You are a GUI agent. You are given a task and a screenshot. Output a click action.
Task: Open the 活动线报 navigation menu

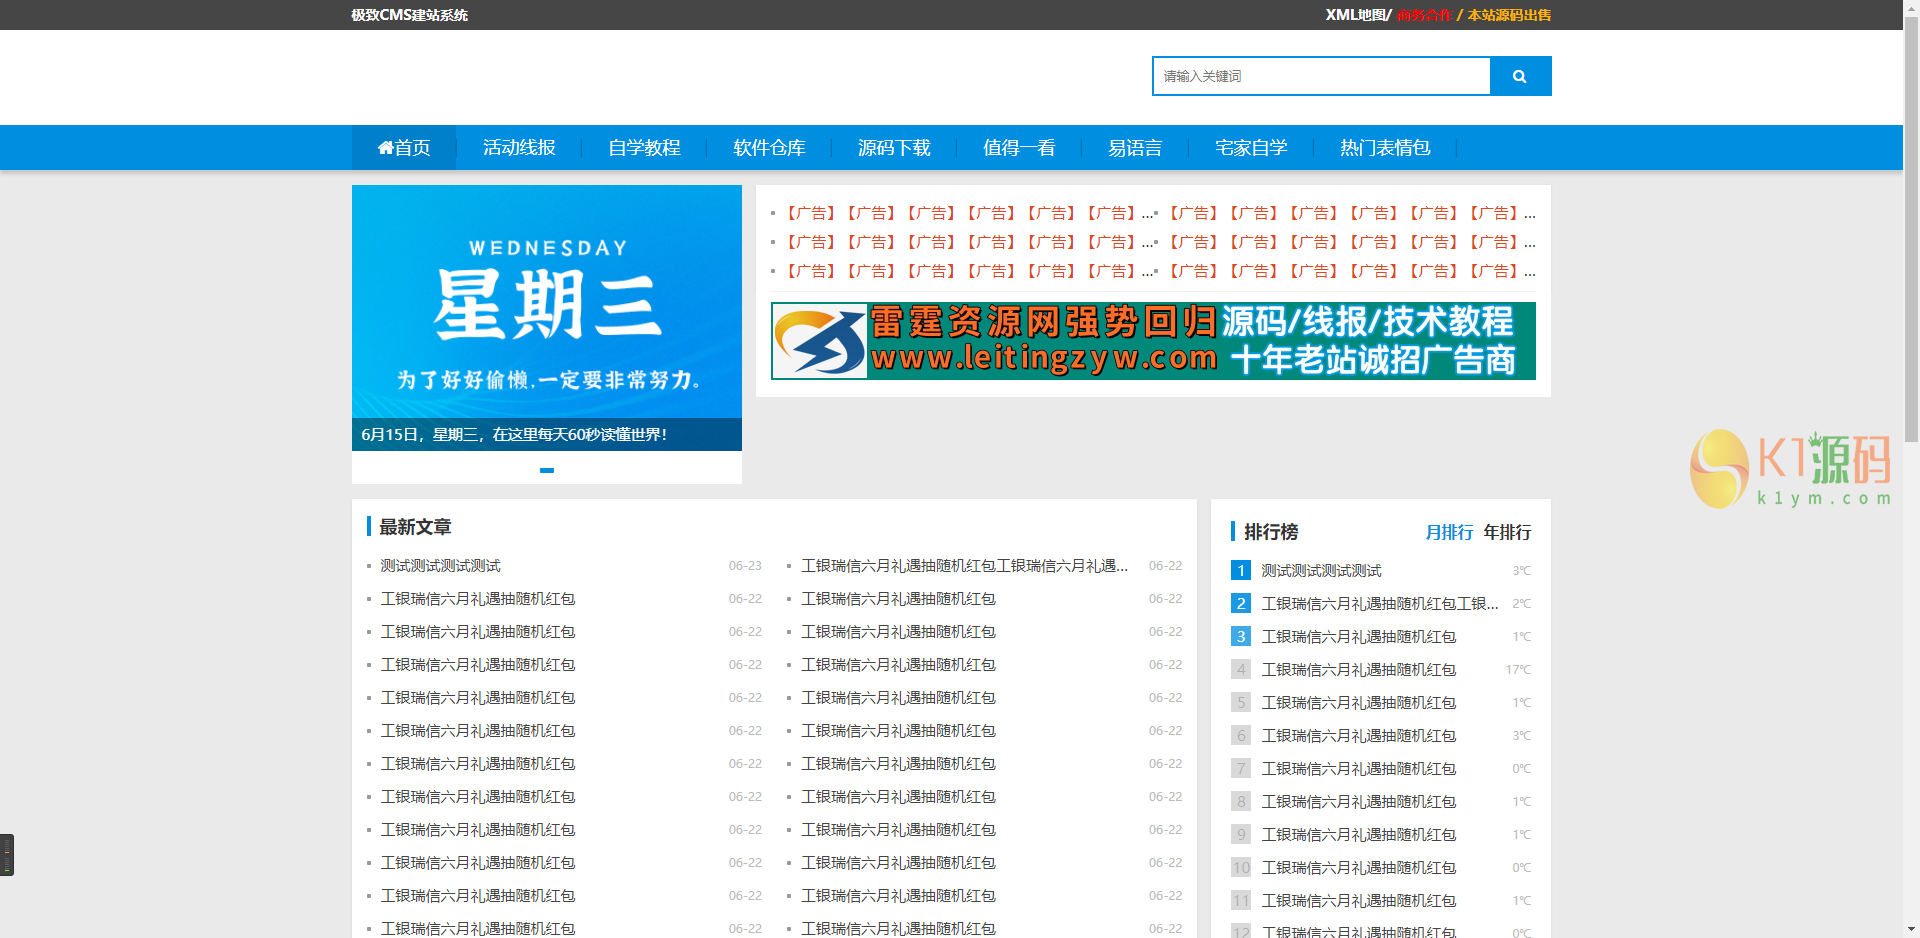(519, 148)
